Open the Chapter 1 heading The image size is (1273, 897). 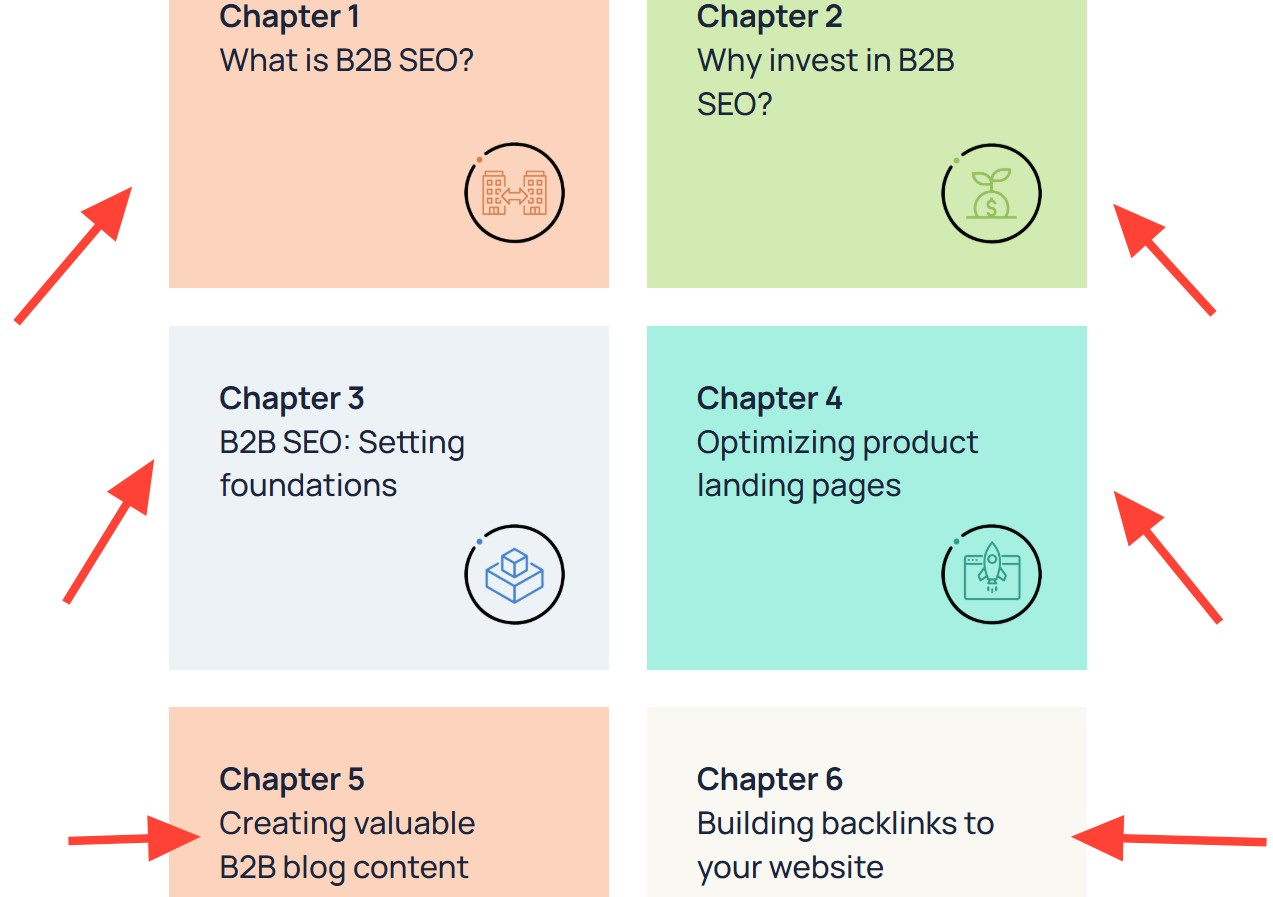coord(289,17)
